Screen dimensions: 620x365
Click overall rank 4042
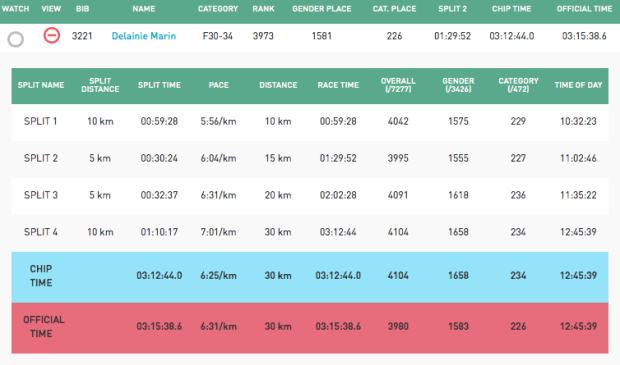pyautogui.click(x=398, y=121)
